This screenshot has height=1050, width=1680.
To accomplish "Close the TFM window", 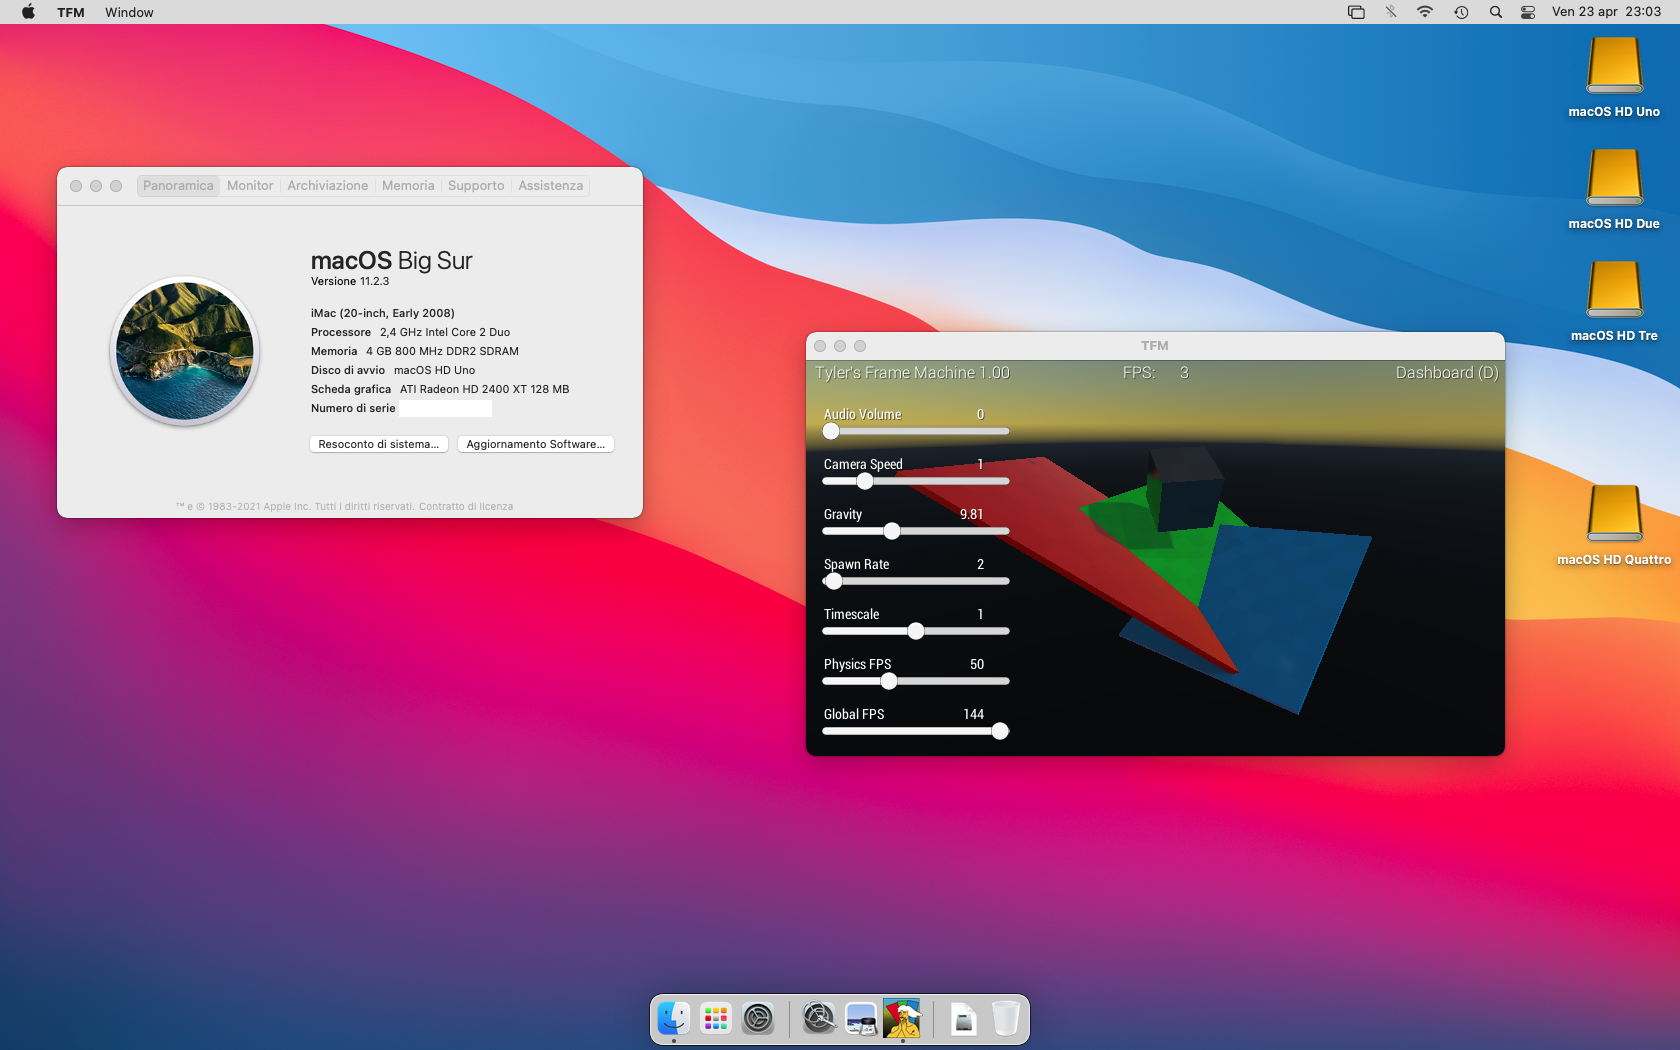I will (820, 346).
